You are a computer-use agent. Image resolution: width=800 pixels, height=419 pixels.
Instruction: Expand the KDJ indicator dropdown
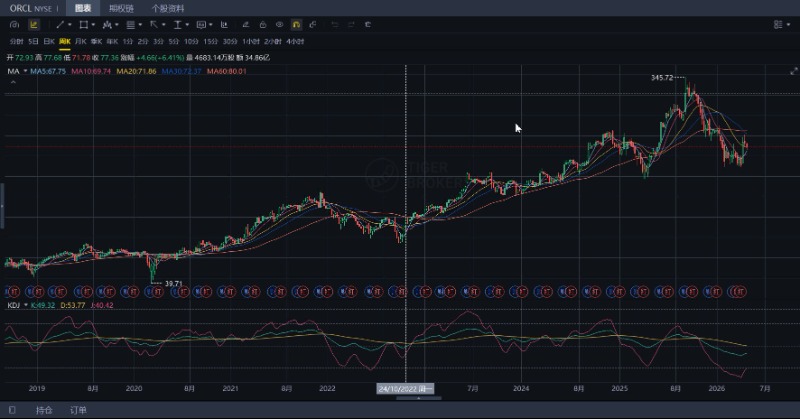click(25, 304)
